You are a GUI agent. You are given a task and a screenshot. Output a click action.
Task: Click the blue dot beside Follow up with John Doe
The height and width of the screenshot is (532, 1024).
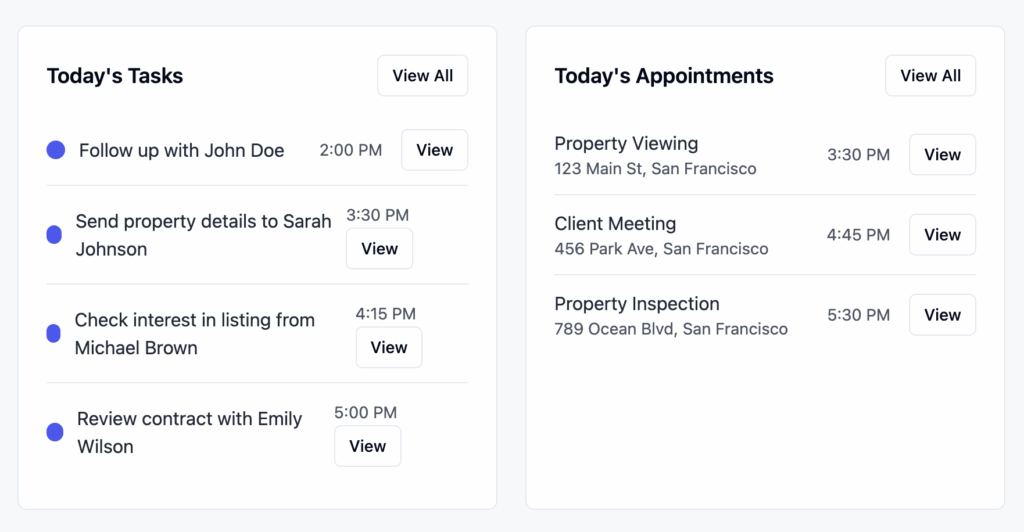(56, 150)
